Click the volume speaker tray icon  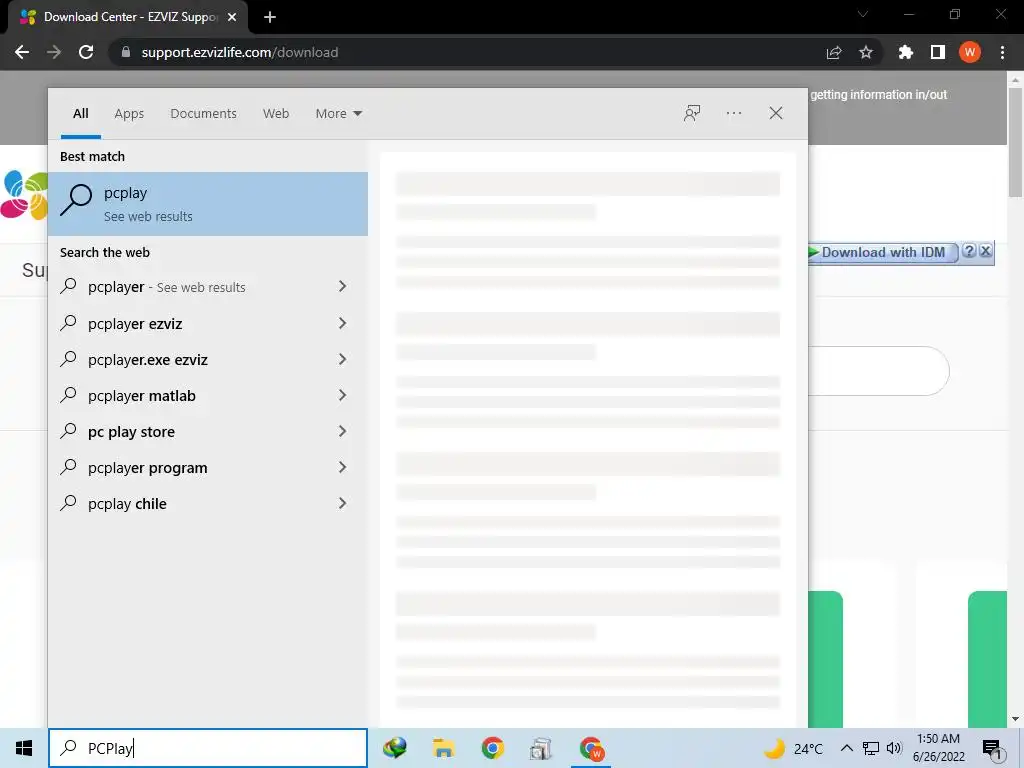coord(894,748)
